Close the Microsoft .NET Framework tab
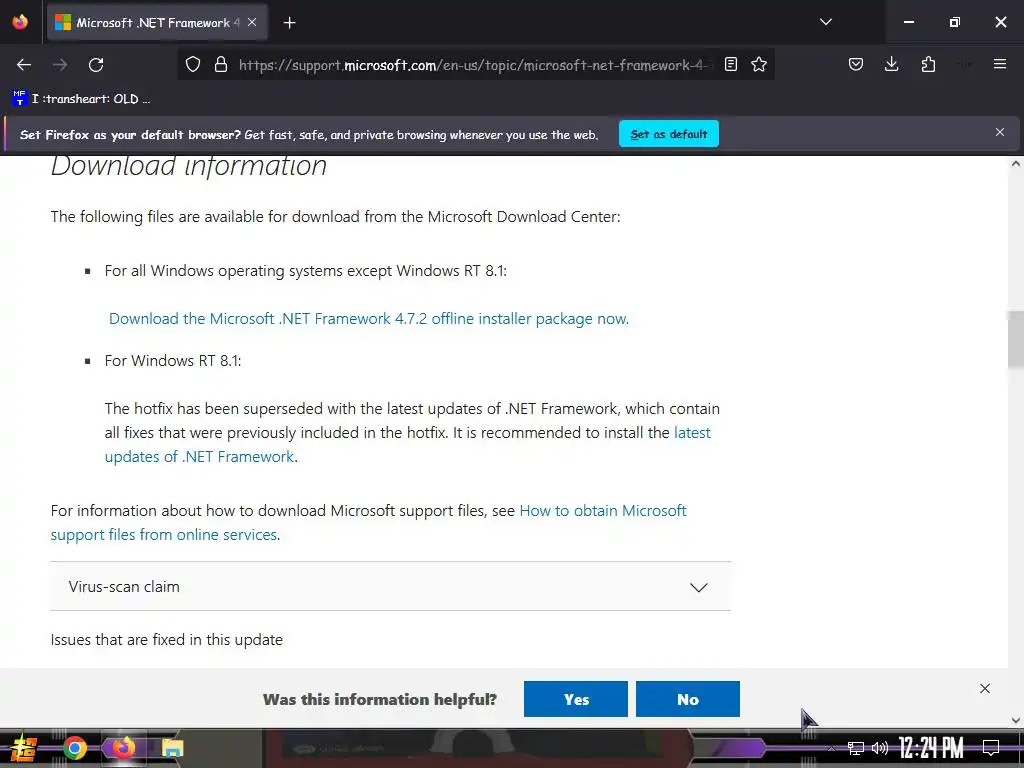 pyautogui.click(x=252, y=22)
